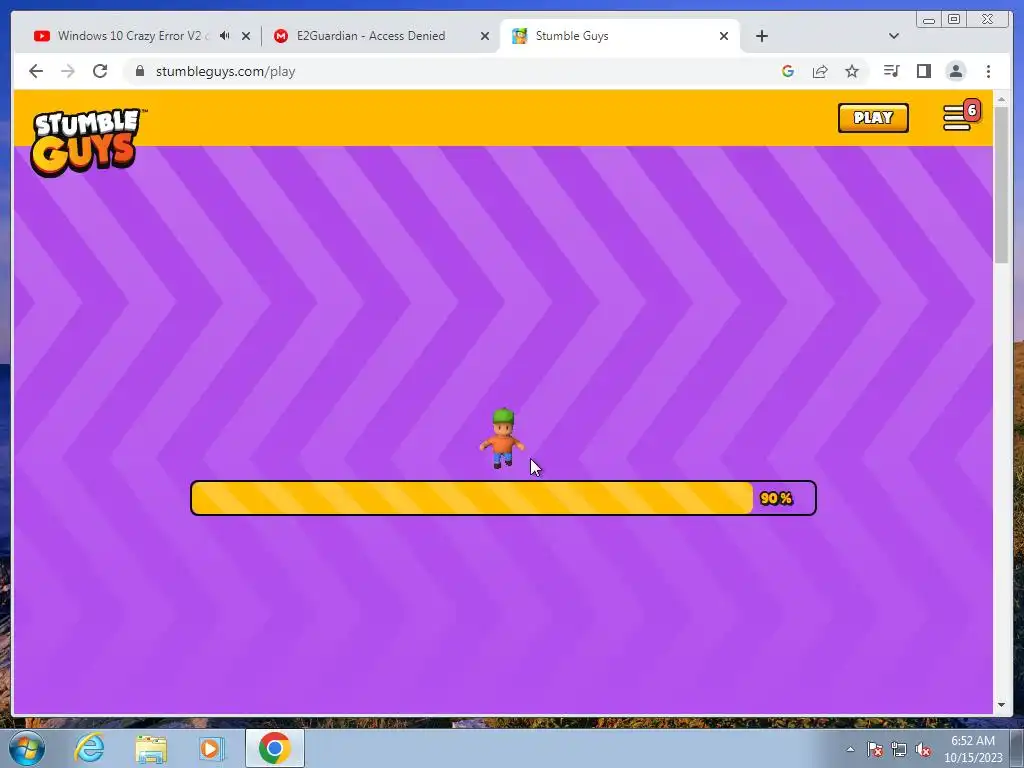Click the vertical scrollbar thumb

click(1001, 185)
